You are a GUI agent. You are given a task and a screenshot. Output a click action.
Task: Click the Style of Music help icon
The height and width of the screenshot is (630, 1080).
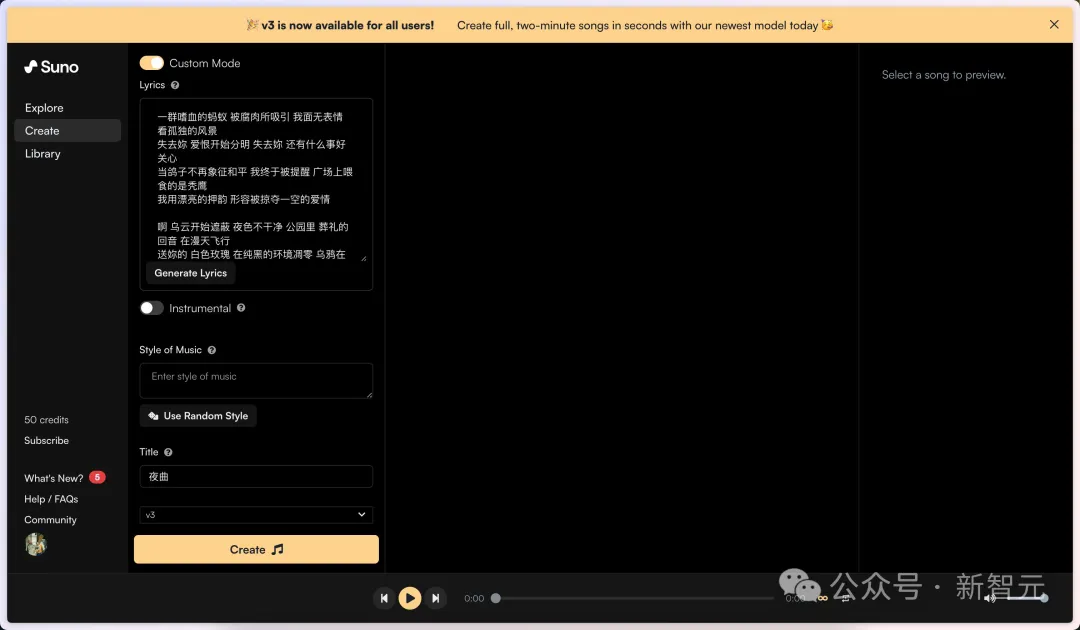(x=212, y=350)
